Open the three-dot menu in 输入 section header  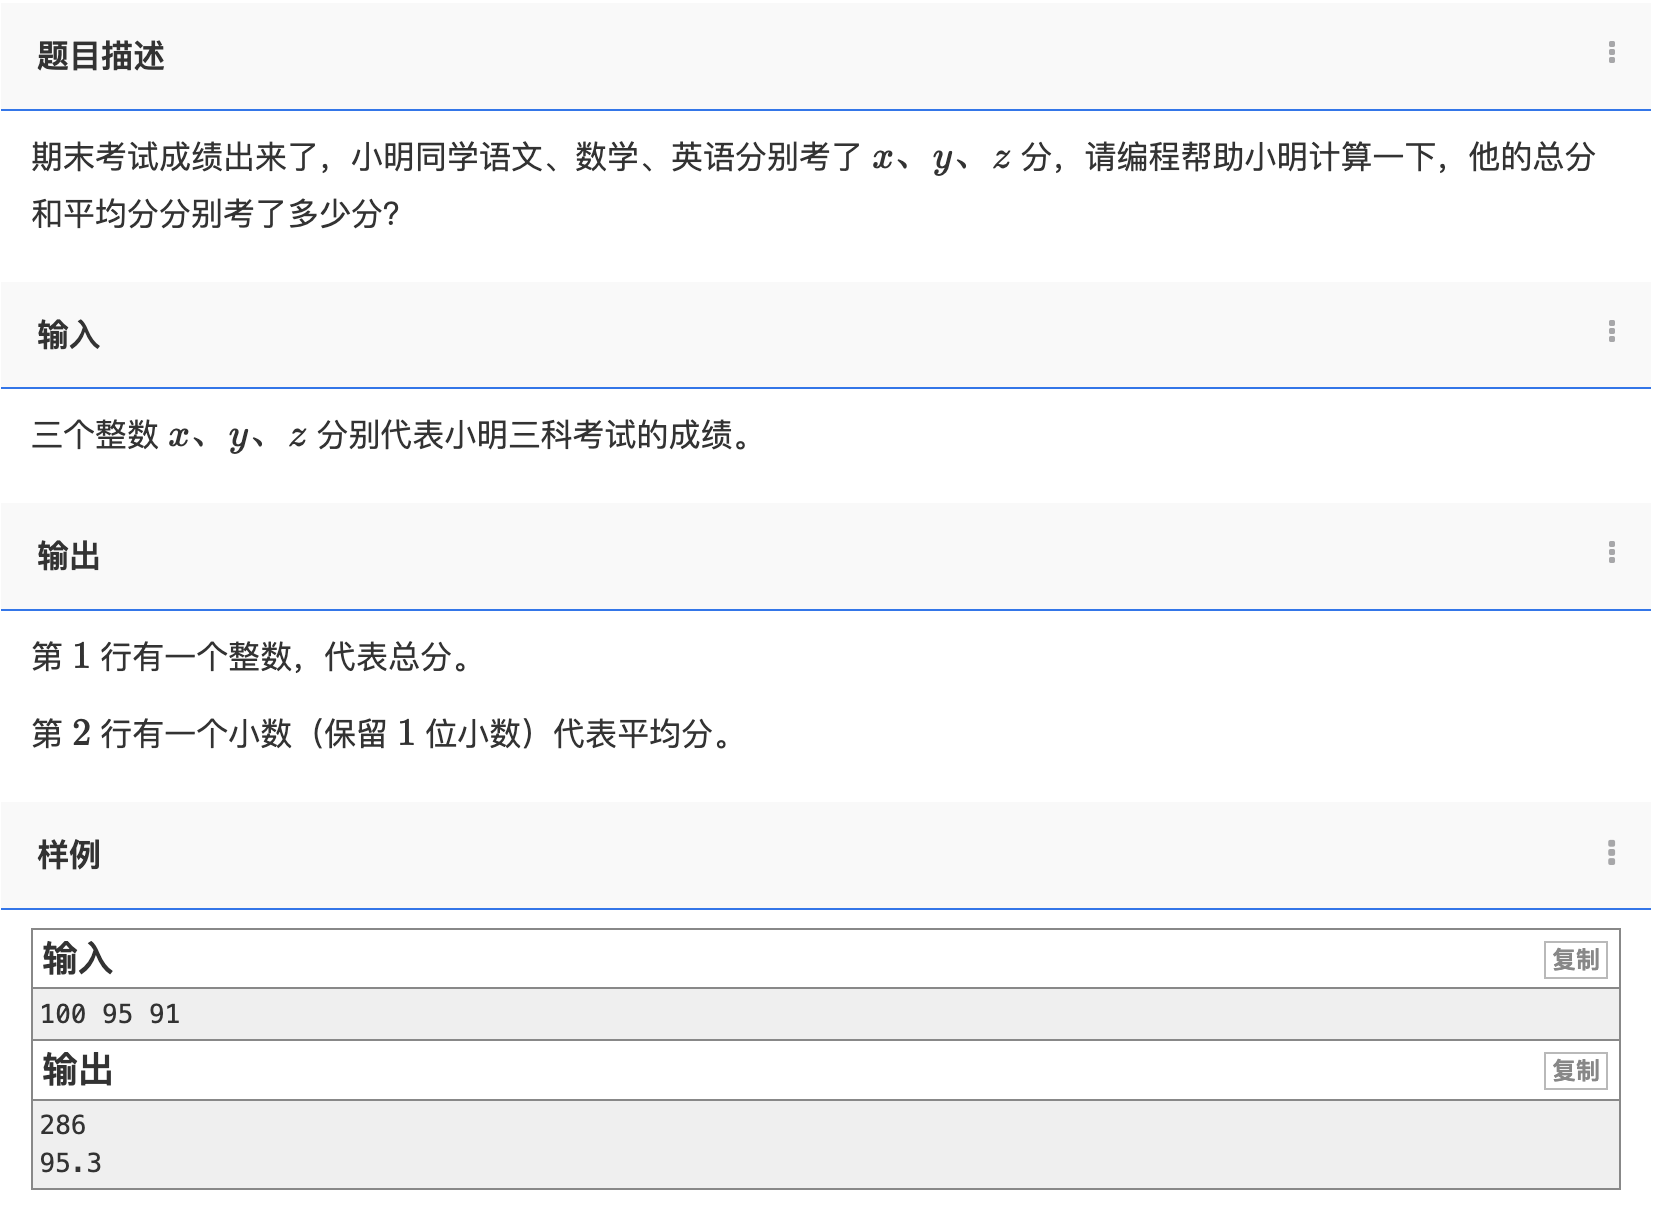point(1611,331)
